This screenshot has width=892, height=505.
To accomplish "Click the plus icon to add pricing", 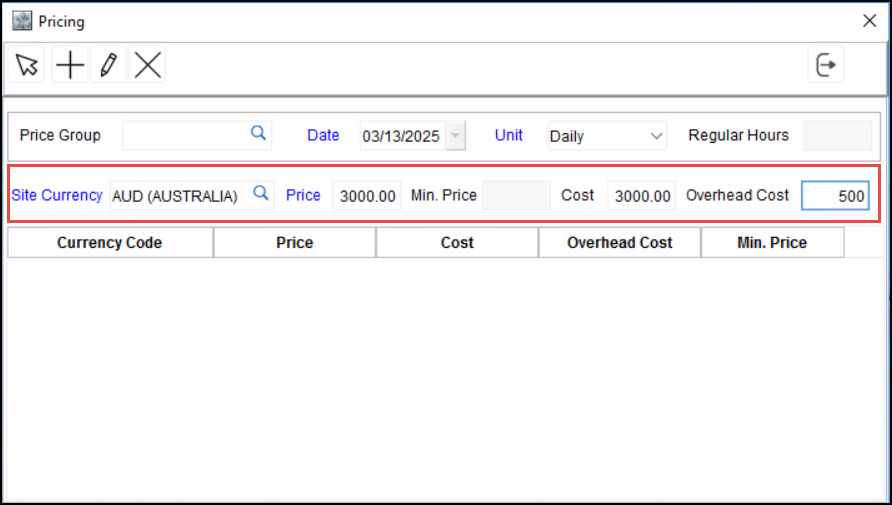I will (69, 66).
